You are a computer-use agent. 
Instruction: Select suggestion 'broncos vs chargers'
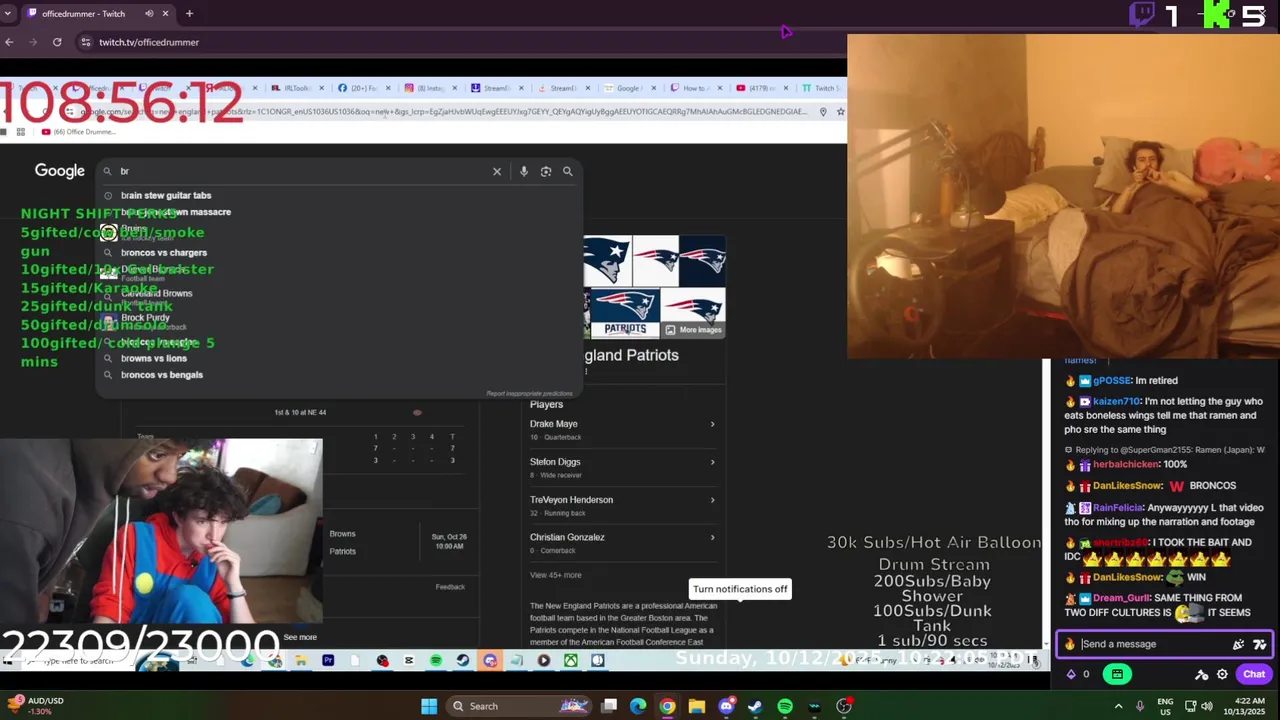pos(164,253)
